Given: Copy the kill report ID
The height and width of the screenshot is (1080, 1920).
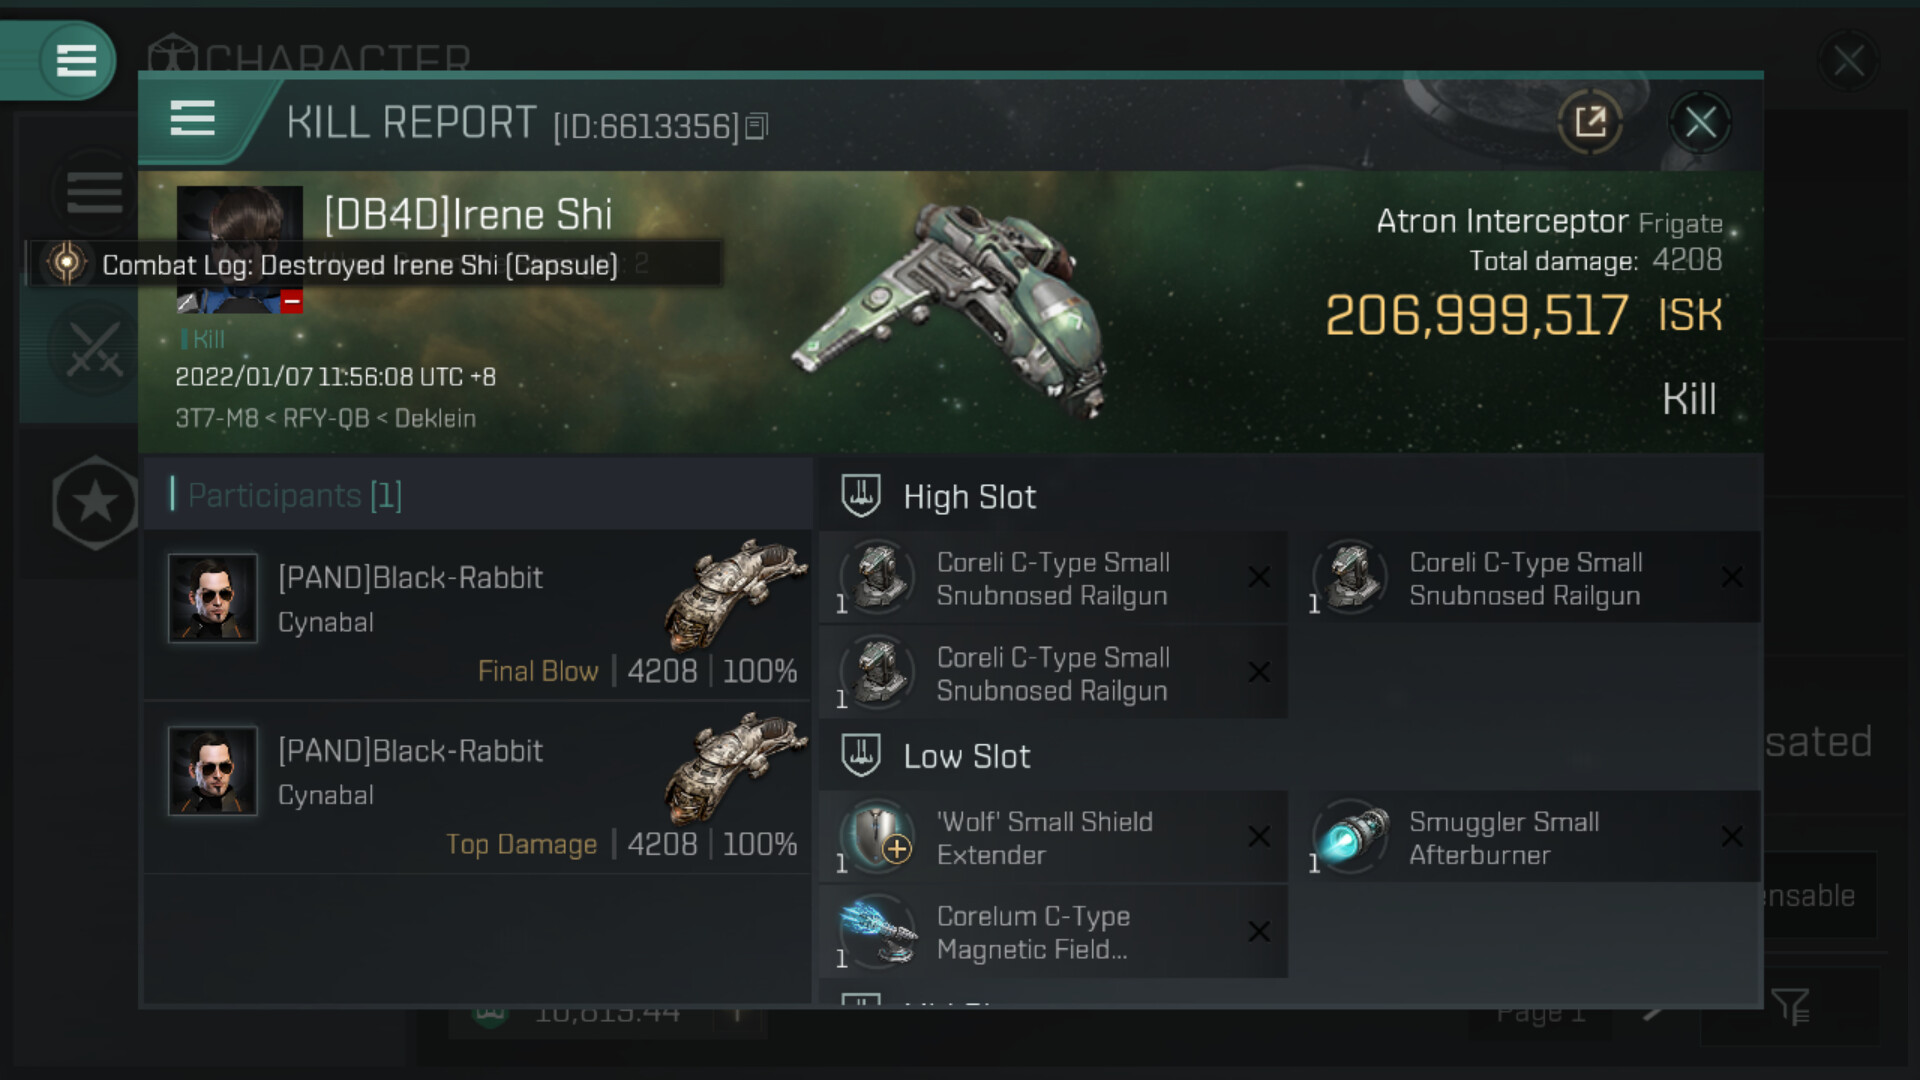Looking at the screenshot, I should [757, 126].
